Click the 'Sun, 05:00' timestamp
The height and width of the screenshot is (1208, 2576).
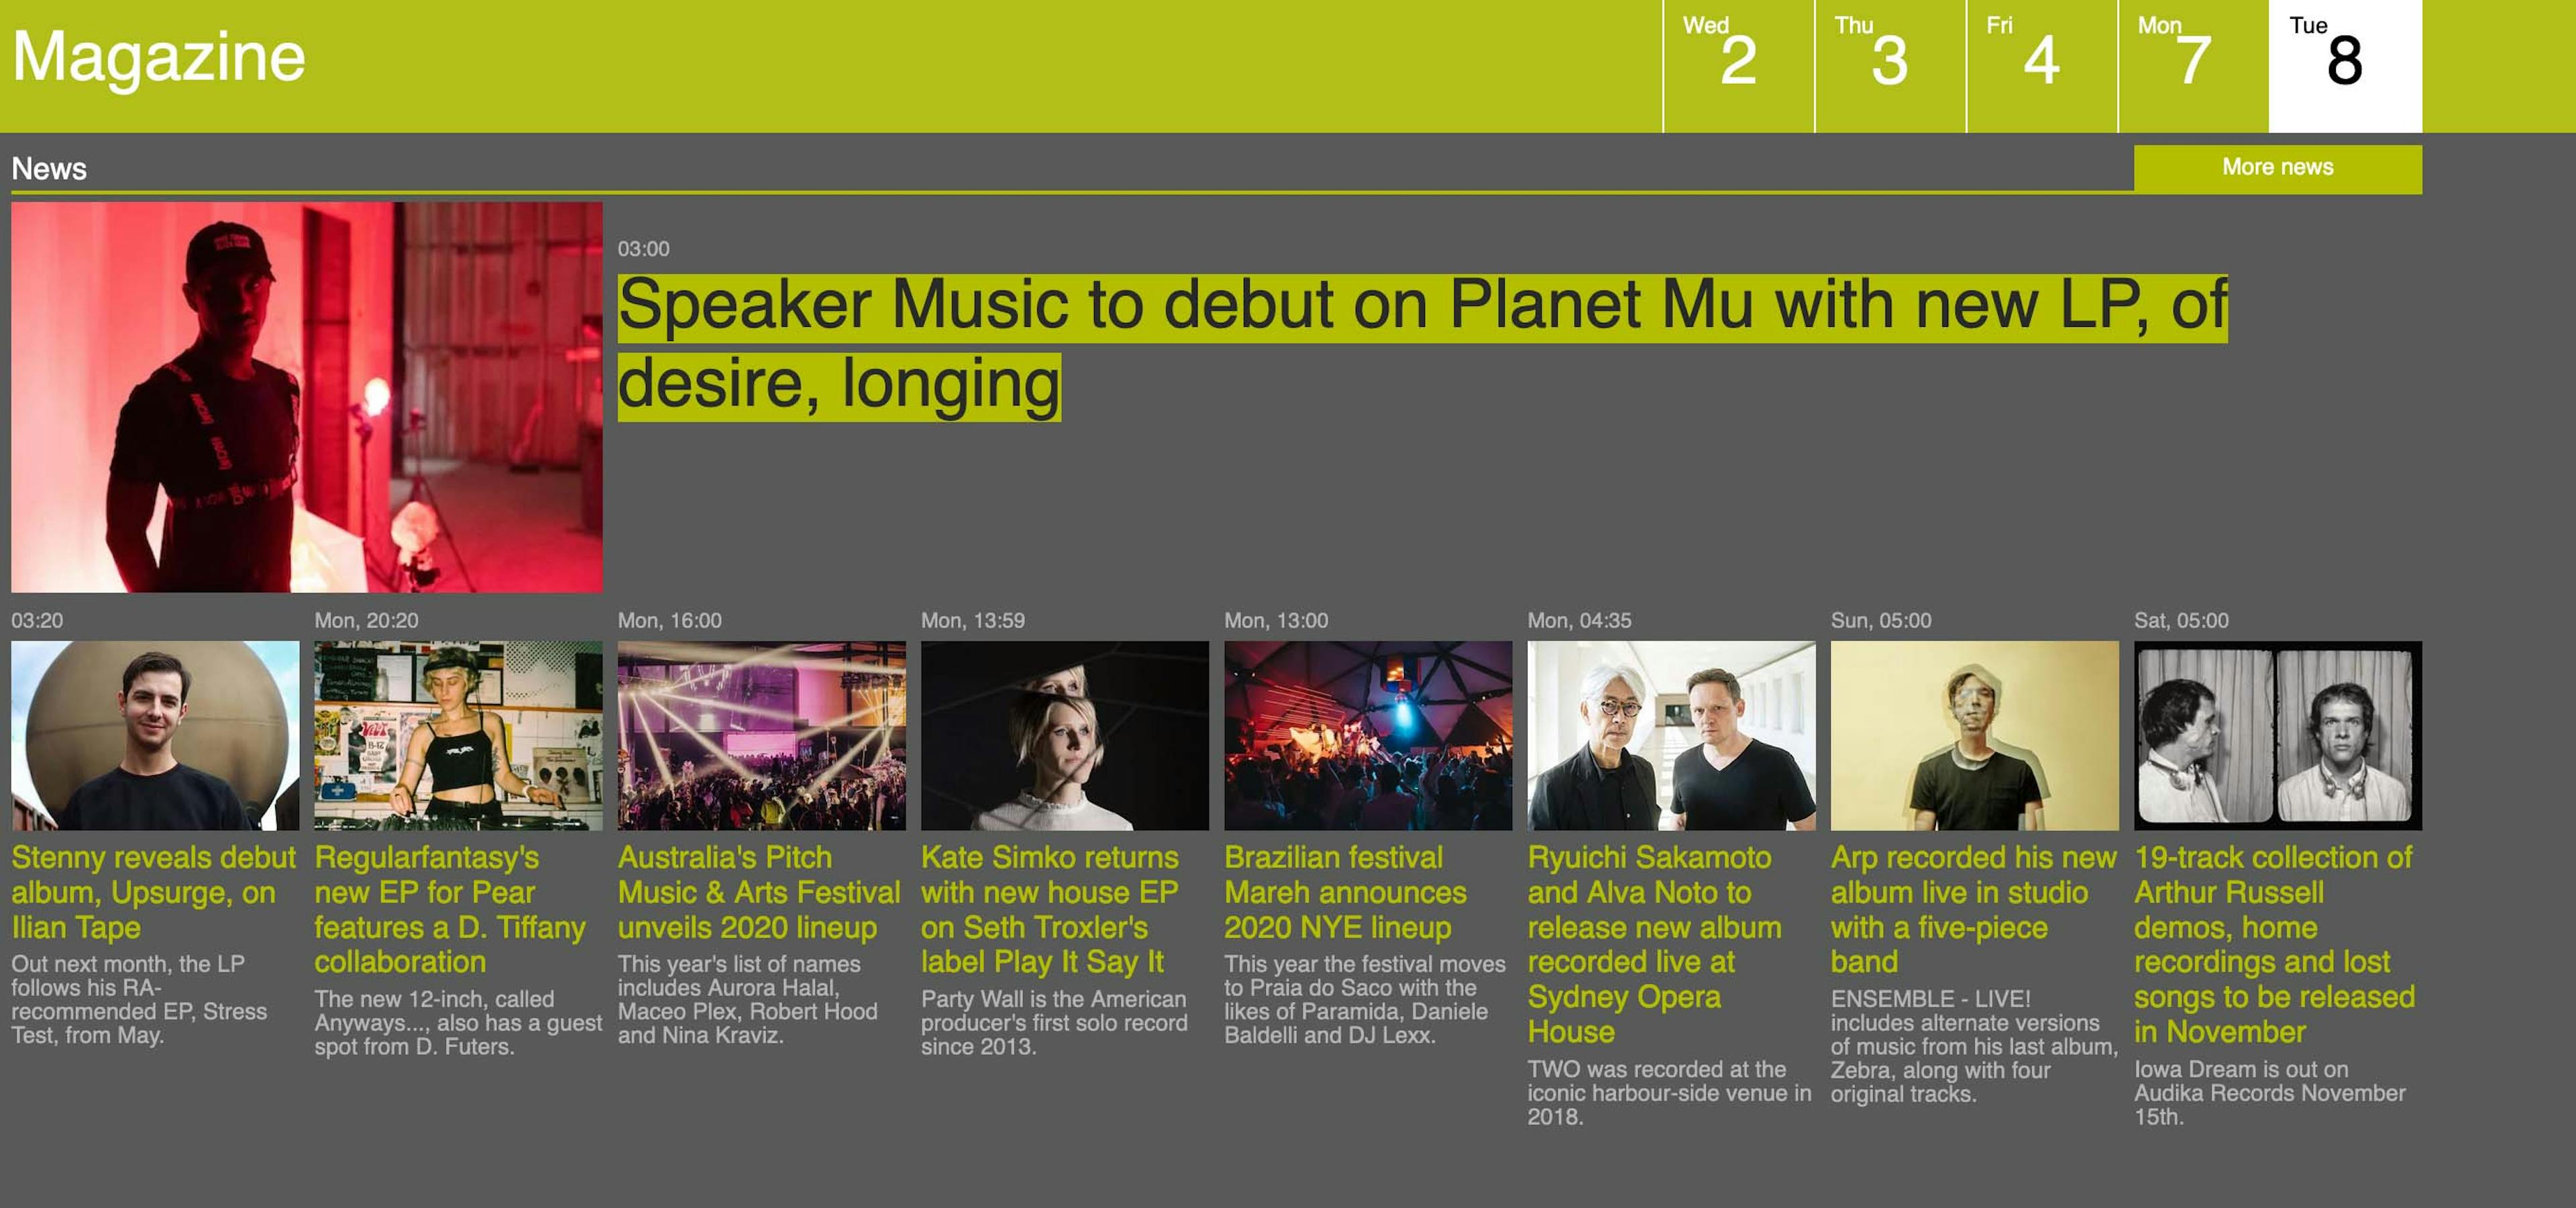[1881, 620]
